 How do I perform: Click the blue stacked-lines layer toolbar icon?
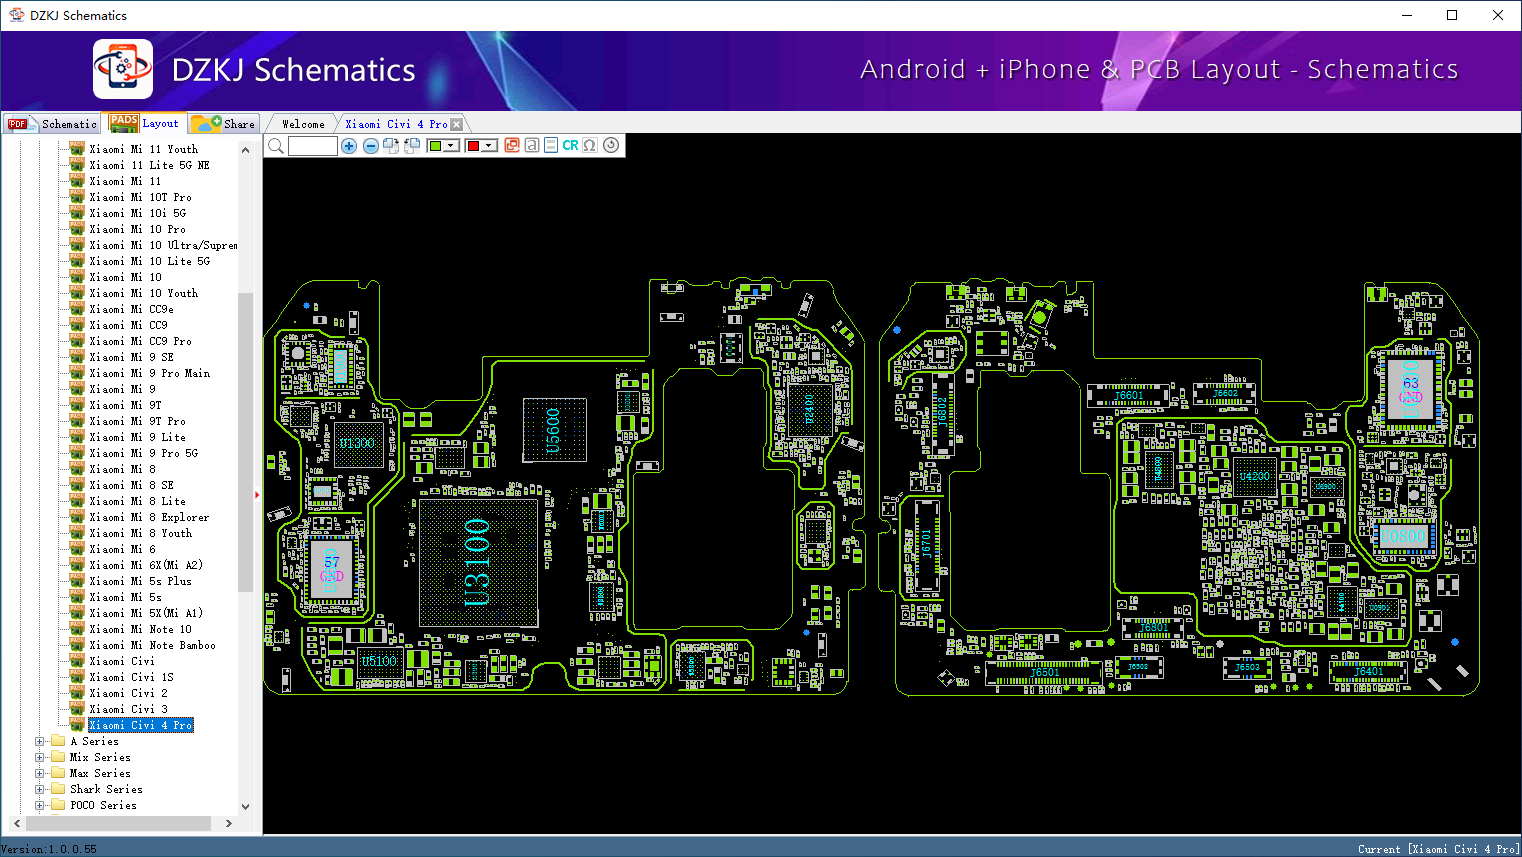551,146
